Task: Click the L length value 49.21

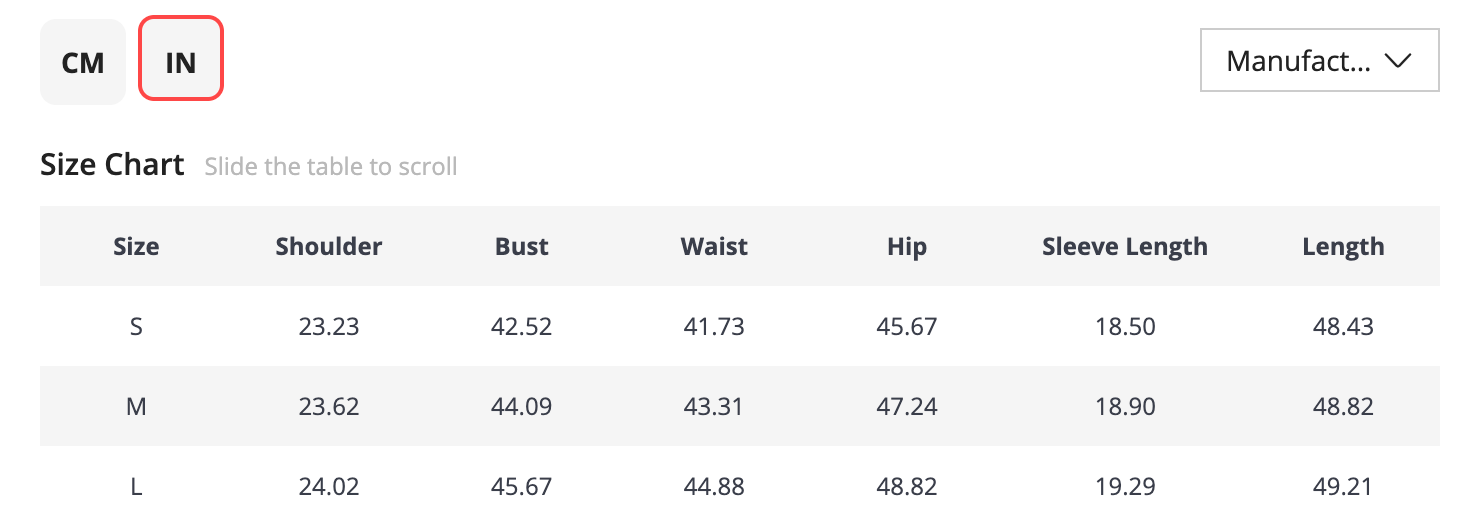Action: click(1343, 486)
